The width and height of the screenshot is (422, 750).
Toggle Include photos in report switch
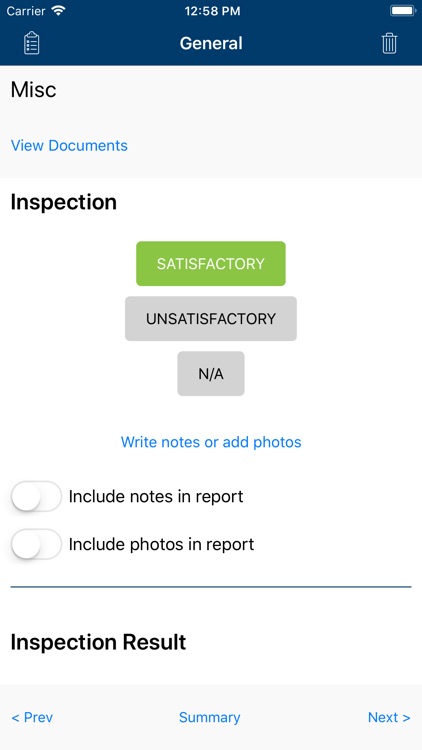click(36, 544)
